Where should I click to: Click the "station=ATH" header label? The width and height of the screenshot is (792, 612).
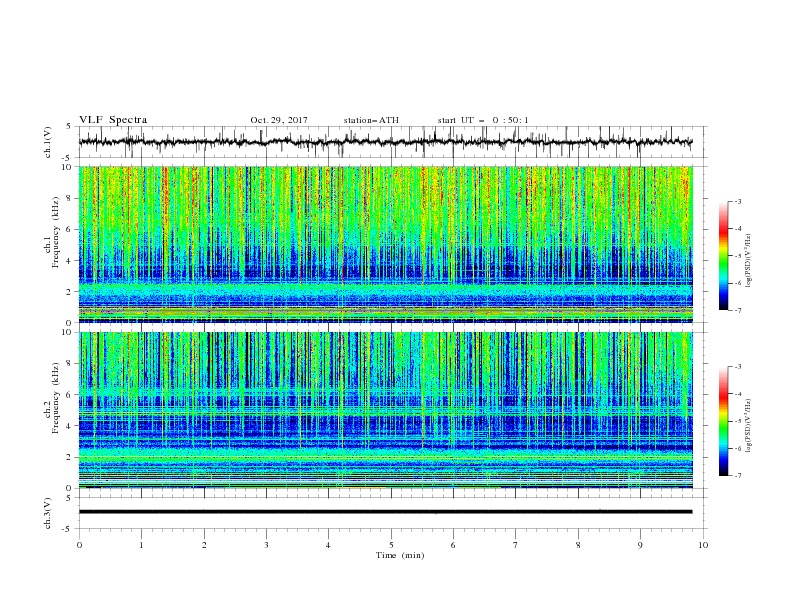tap(371, 120)
